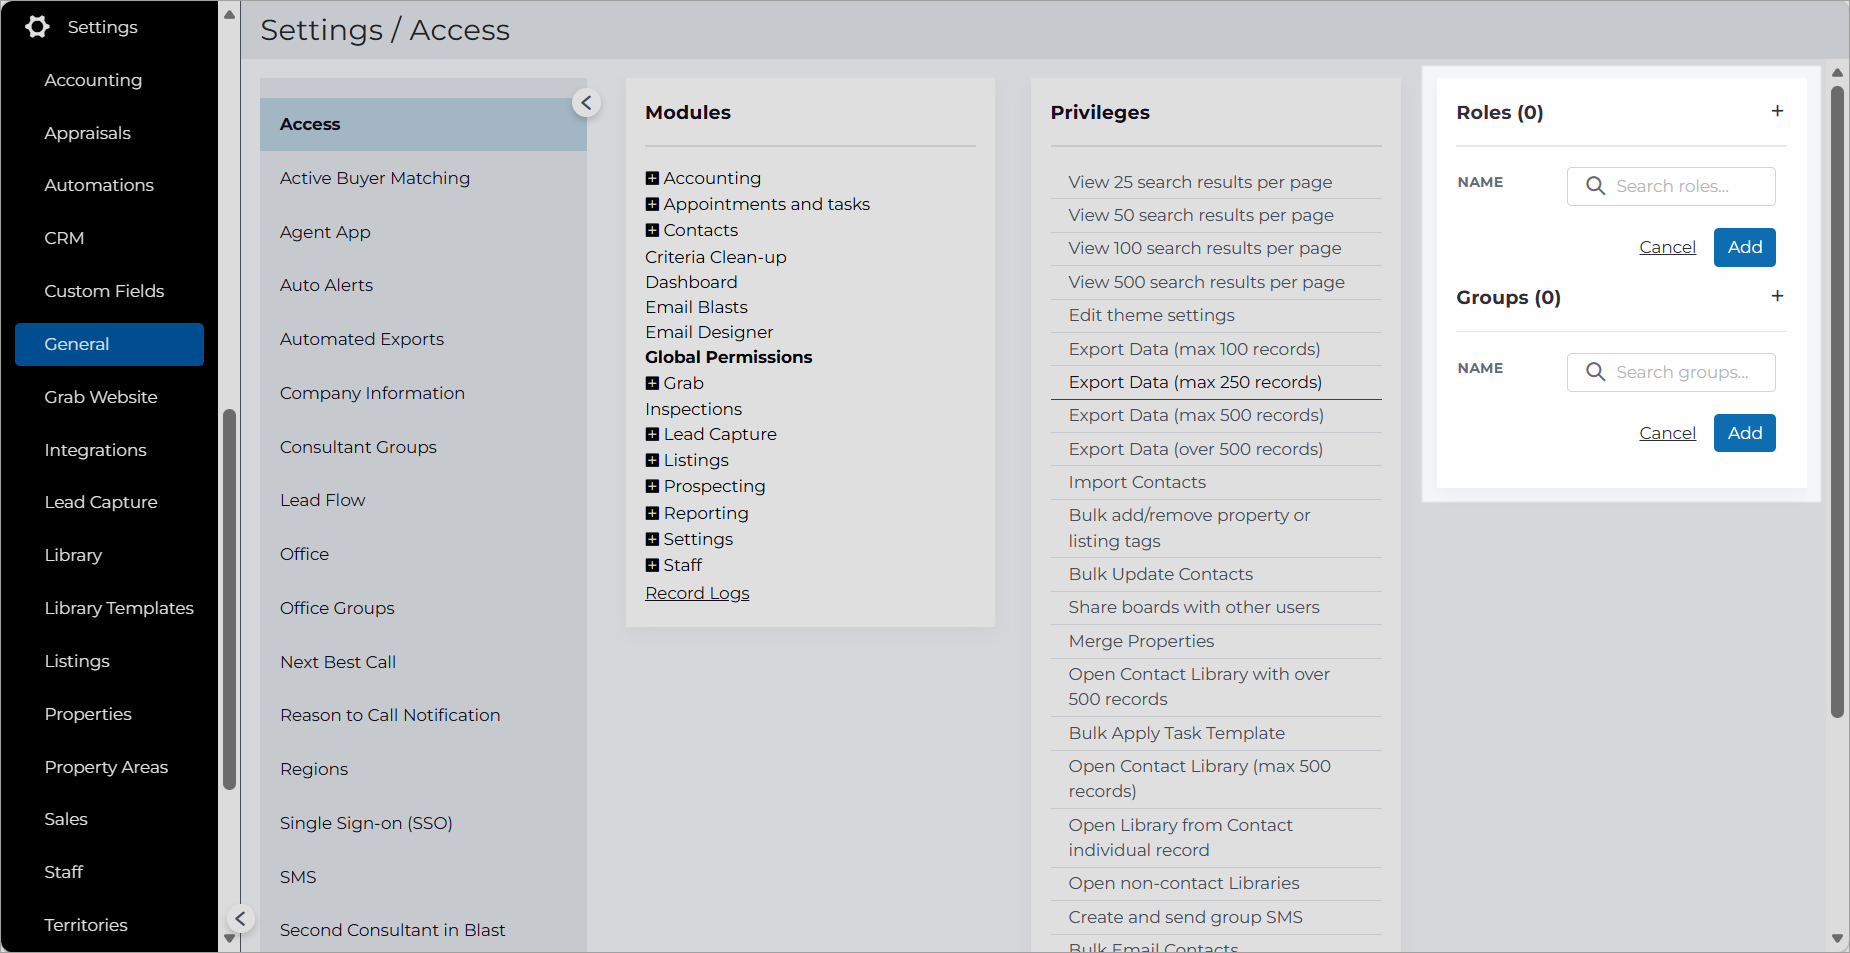The height and width of the screenshot is (953, 1850).
Task: Expand the Staff module node
Action: tap(652, 565)
